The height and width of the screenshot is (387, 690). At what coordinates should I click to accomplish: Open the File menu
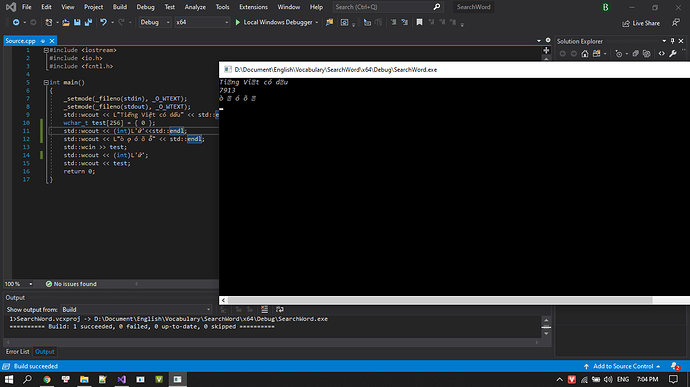tap(27, 7)
